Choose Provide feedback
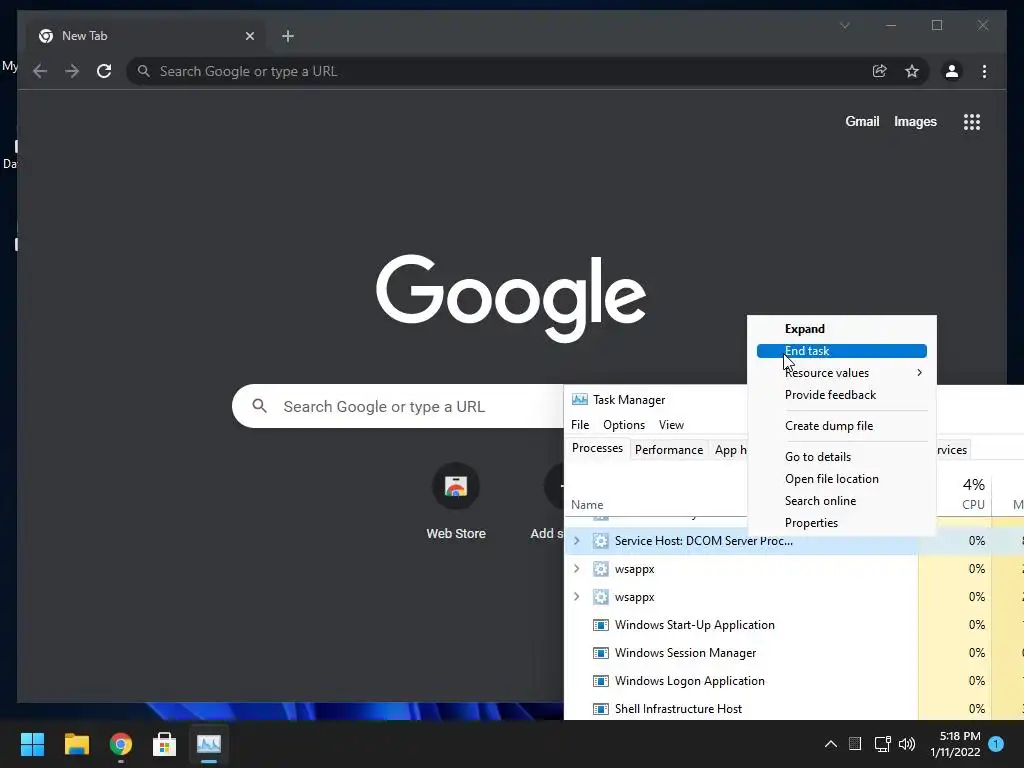 coord(842,395)
